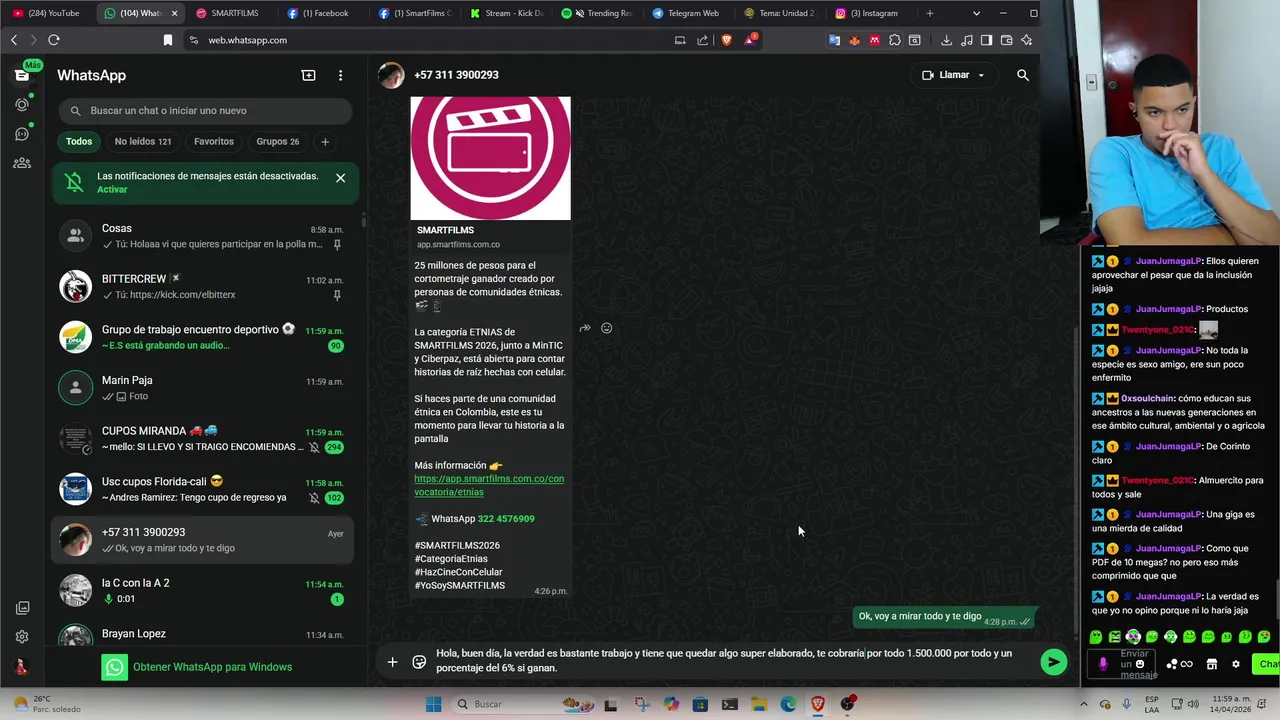Open the Brayan Lopez chat
The image size is (1280, 720).
click(203, 634)
